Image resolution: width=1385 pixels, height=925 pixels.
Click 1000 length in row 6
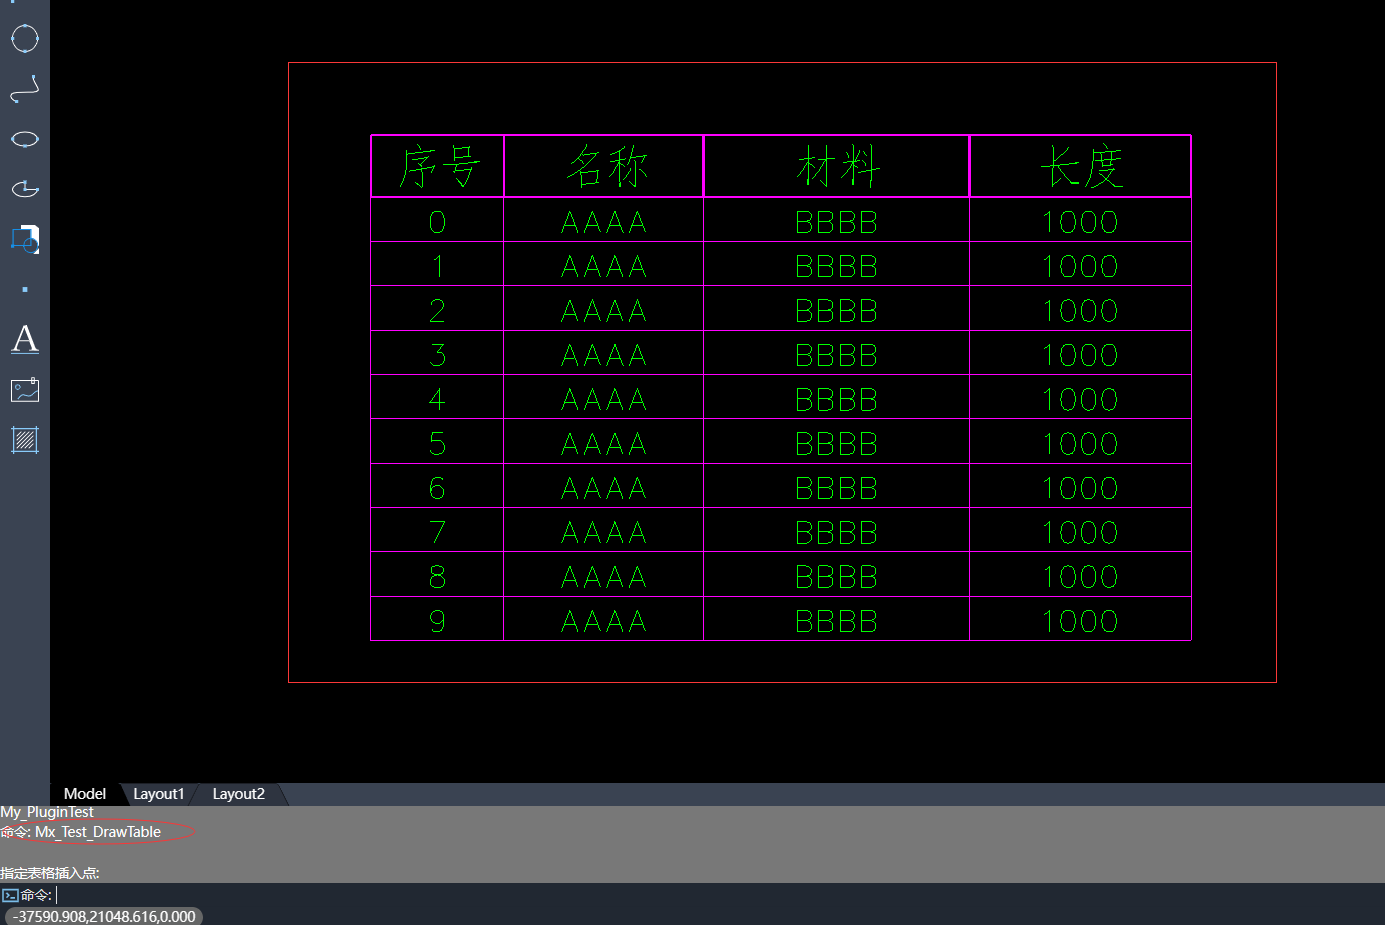coord(1081,488)
